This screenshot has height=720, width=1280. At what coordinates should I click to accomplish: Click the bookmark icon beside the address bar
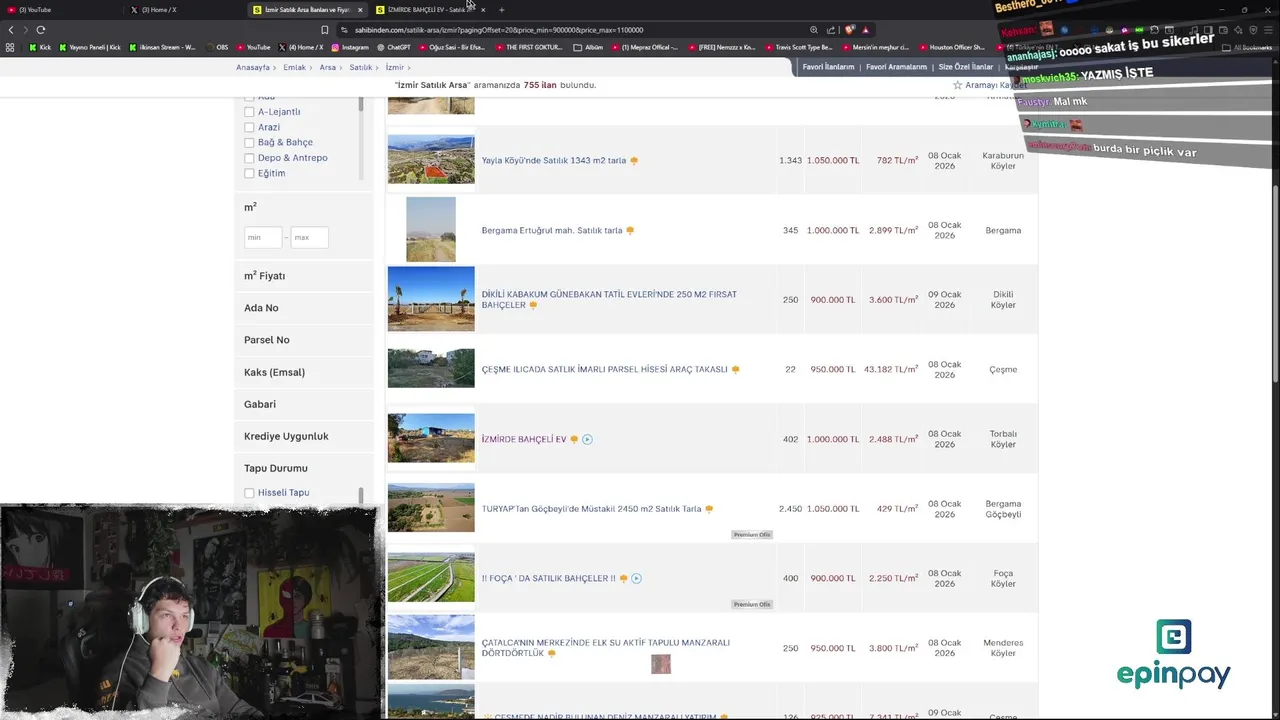(x=324, y=30)
